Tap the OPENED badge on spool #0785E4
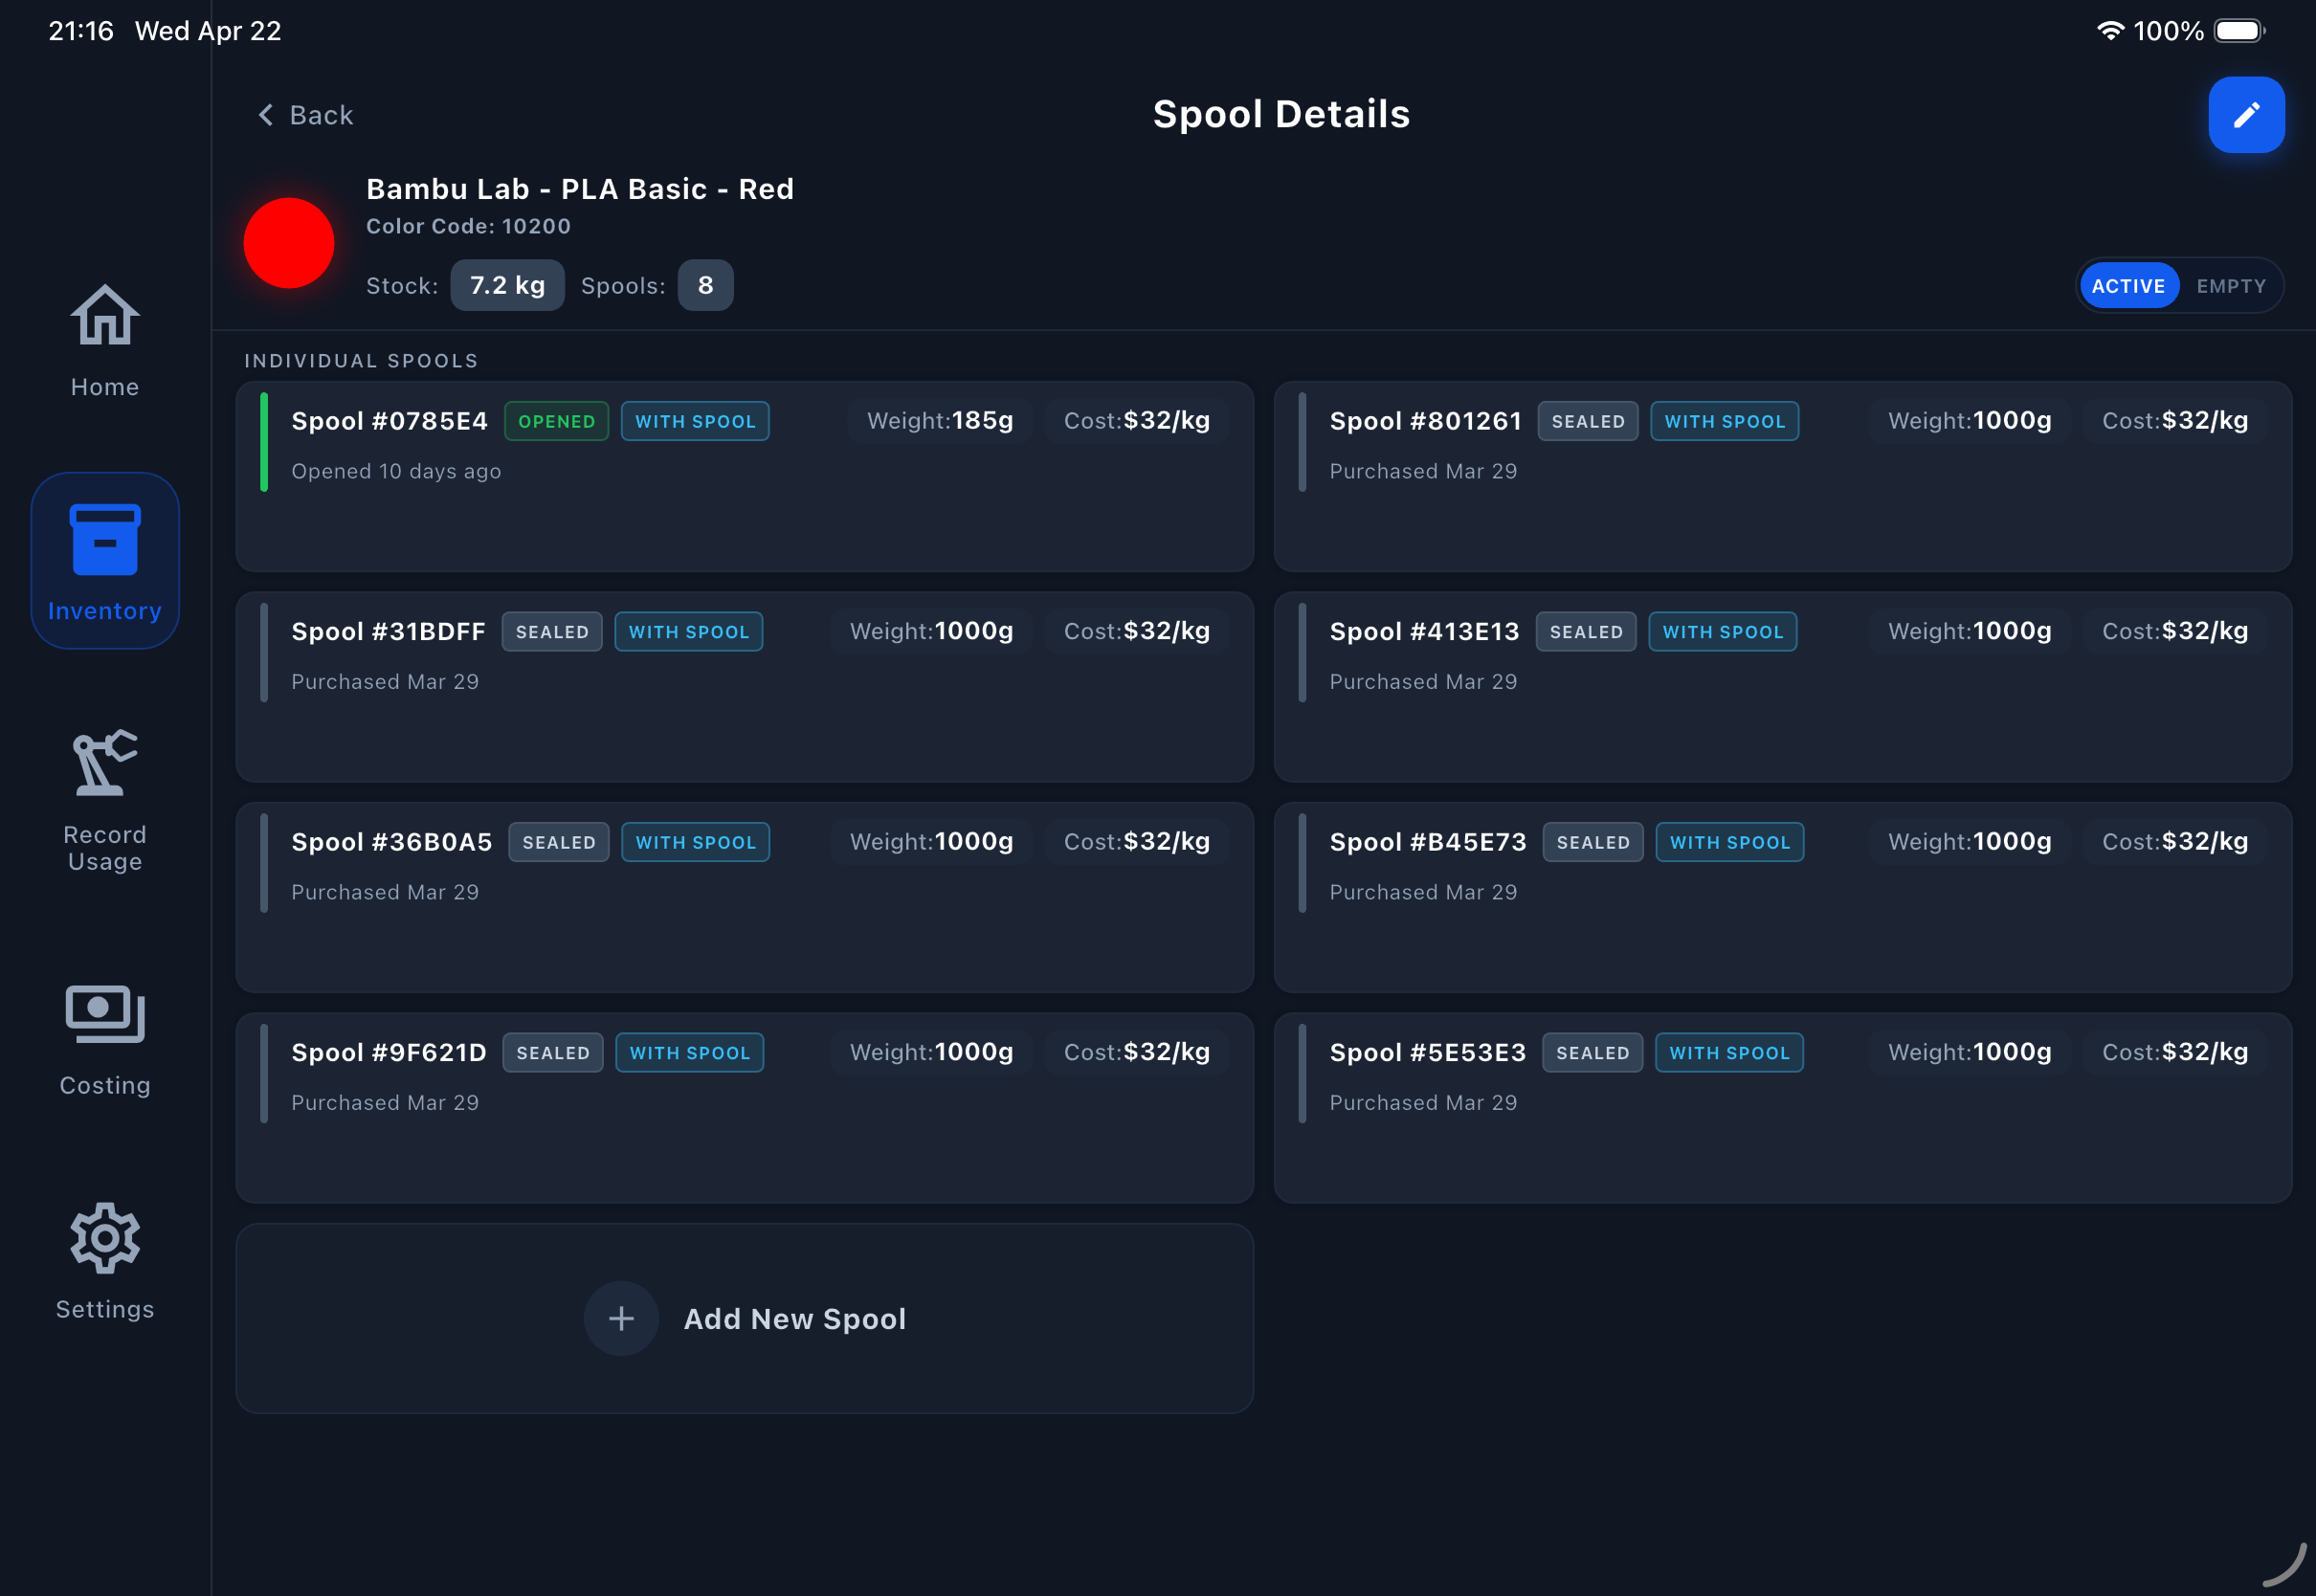Image resolution: width=2316 pixels, height=1596 pixels. (556, 421)
